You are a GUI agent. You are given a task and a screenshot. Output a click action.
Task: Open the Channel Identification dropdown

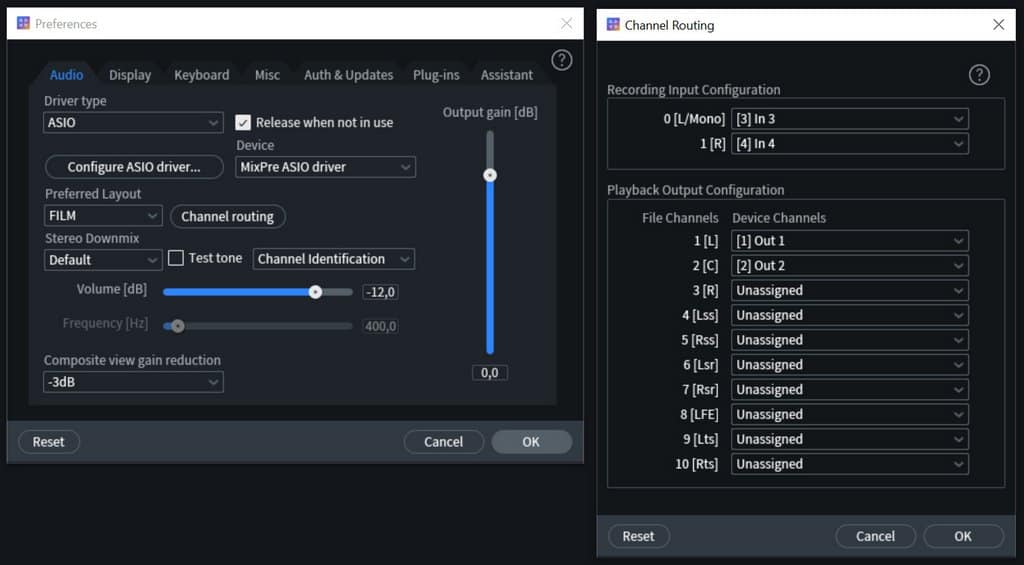point(333,259)
